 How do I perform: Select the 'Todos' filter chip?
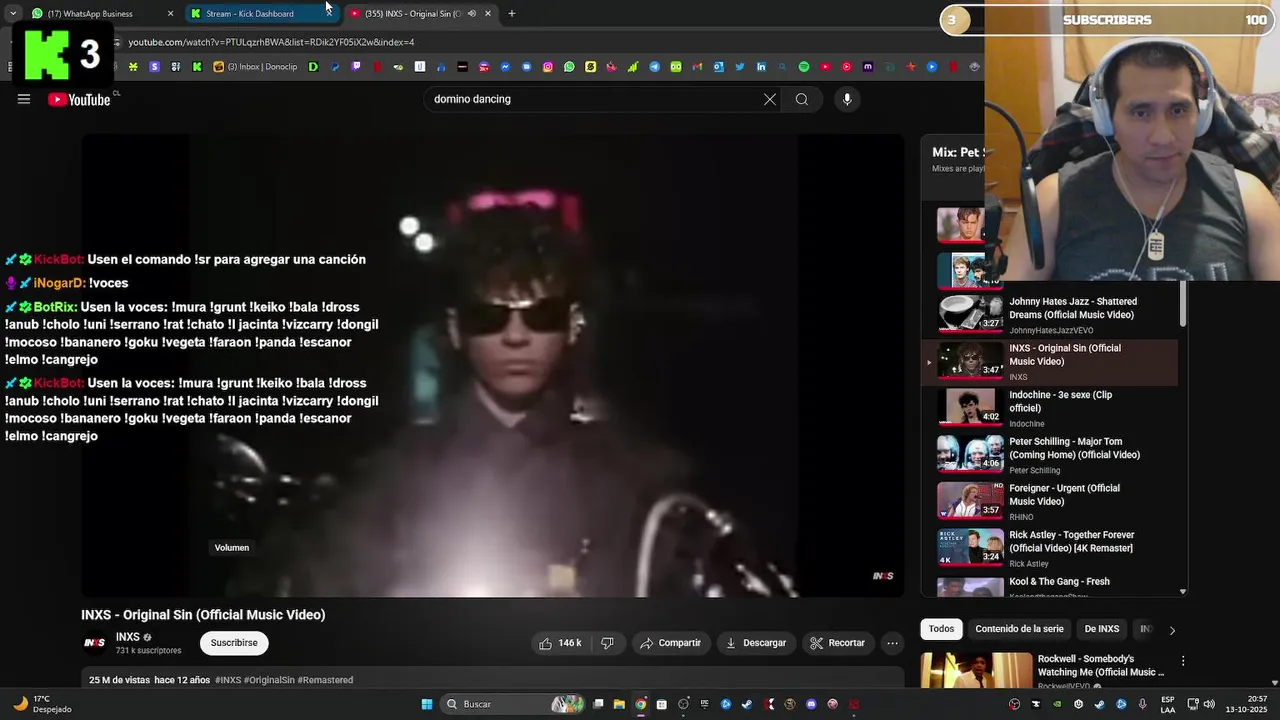(x=941, y=629)
